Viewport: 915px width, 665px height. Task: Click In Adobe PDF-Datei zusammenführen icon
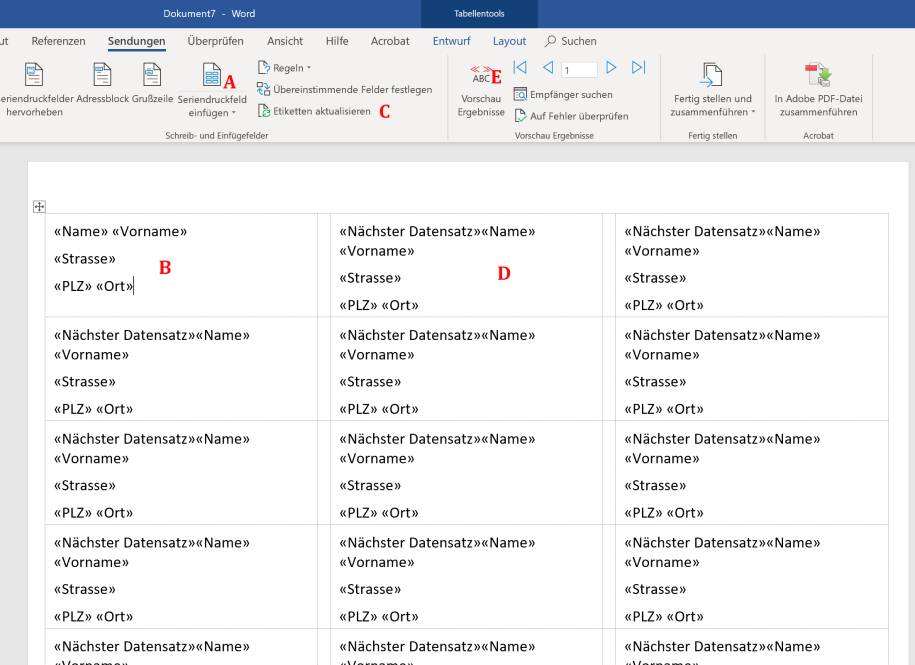pos(817,78)
